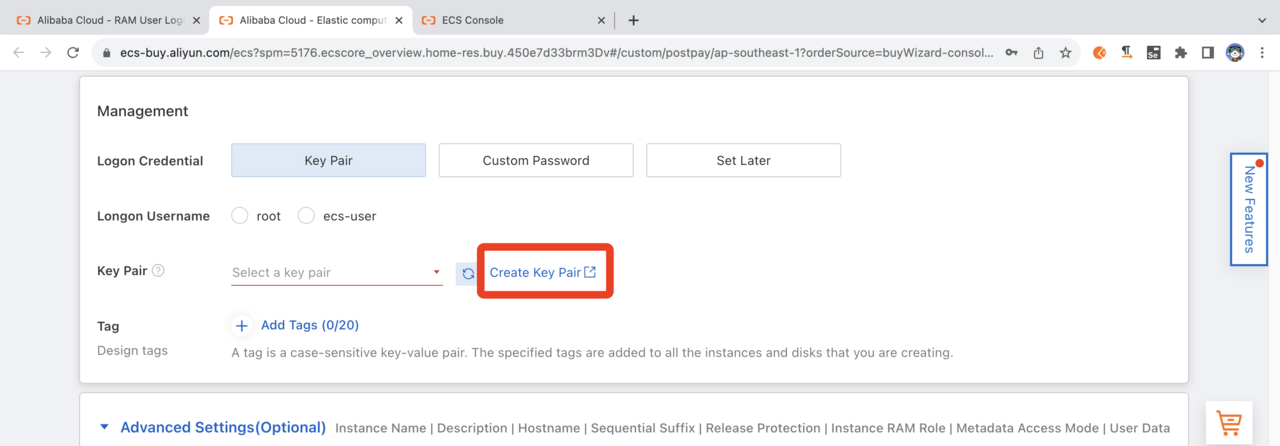Choose Key Pair as logon credential
This screenshot has height=446, width=1280.
(328, 160)
